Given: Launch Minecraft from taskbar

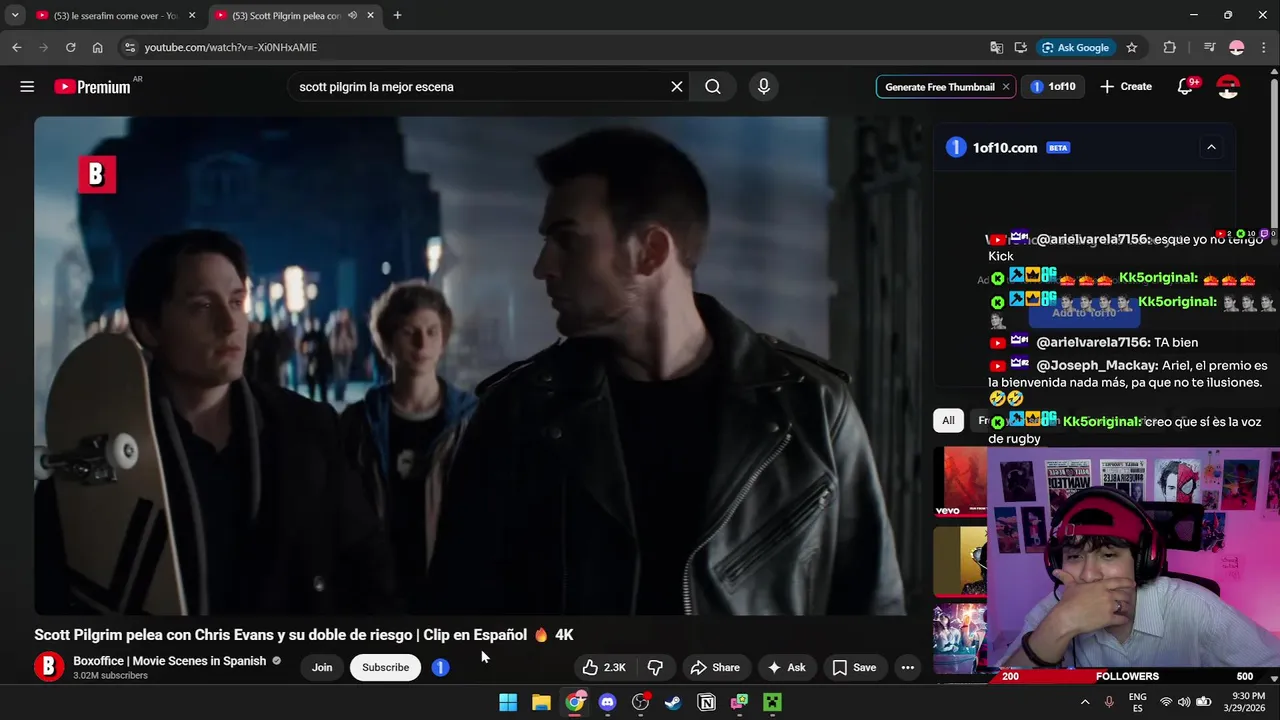Looking at the screenshot, I should tap(772, 702).
